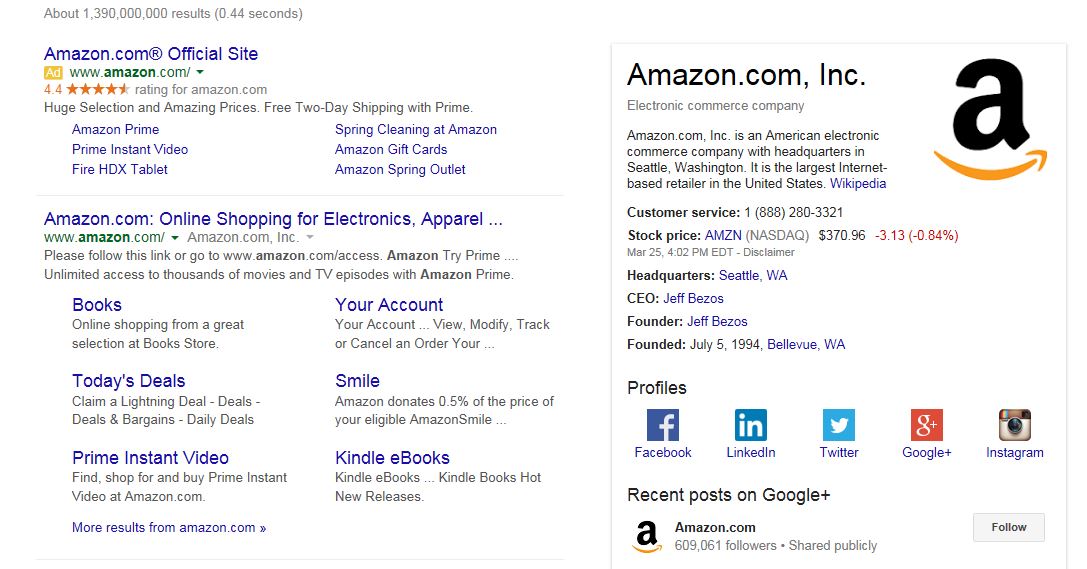Screen dimensions: 1087x569
Task: Click the large Amazon logo image
Action: 991,119
